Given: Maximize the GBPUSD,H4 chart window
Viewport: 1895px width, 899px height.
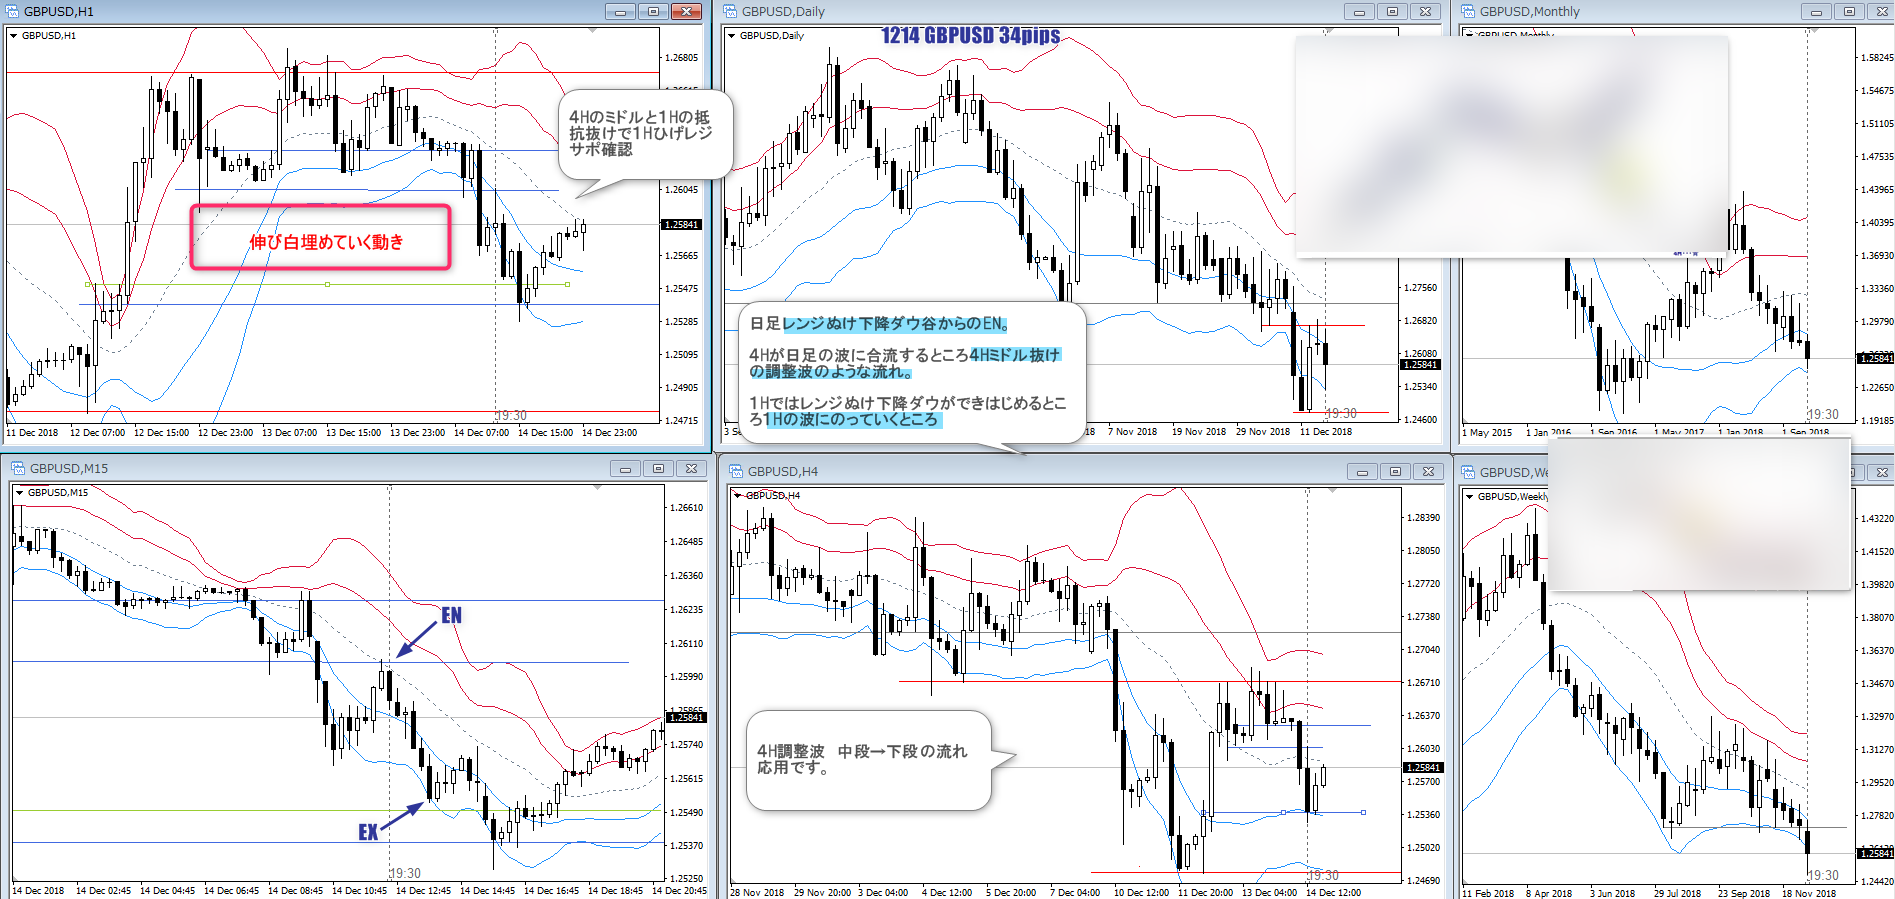Looking at the screenshot, I should click(1395, 471).
